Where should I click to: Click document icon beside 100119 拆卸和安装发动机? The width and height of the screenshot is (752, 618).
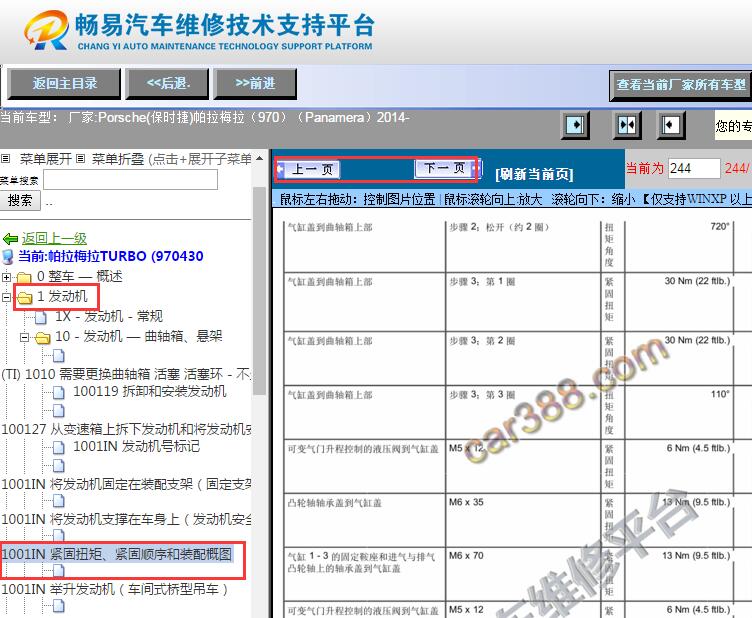pos(59,393)
